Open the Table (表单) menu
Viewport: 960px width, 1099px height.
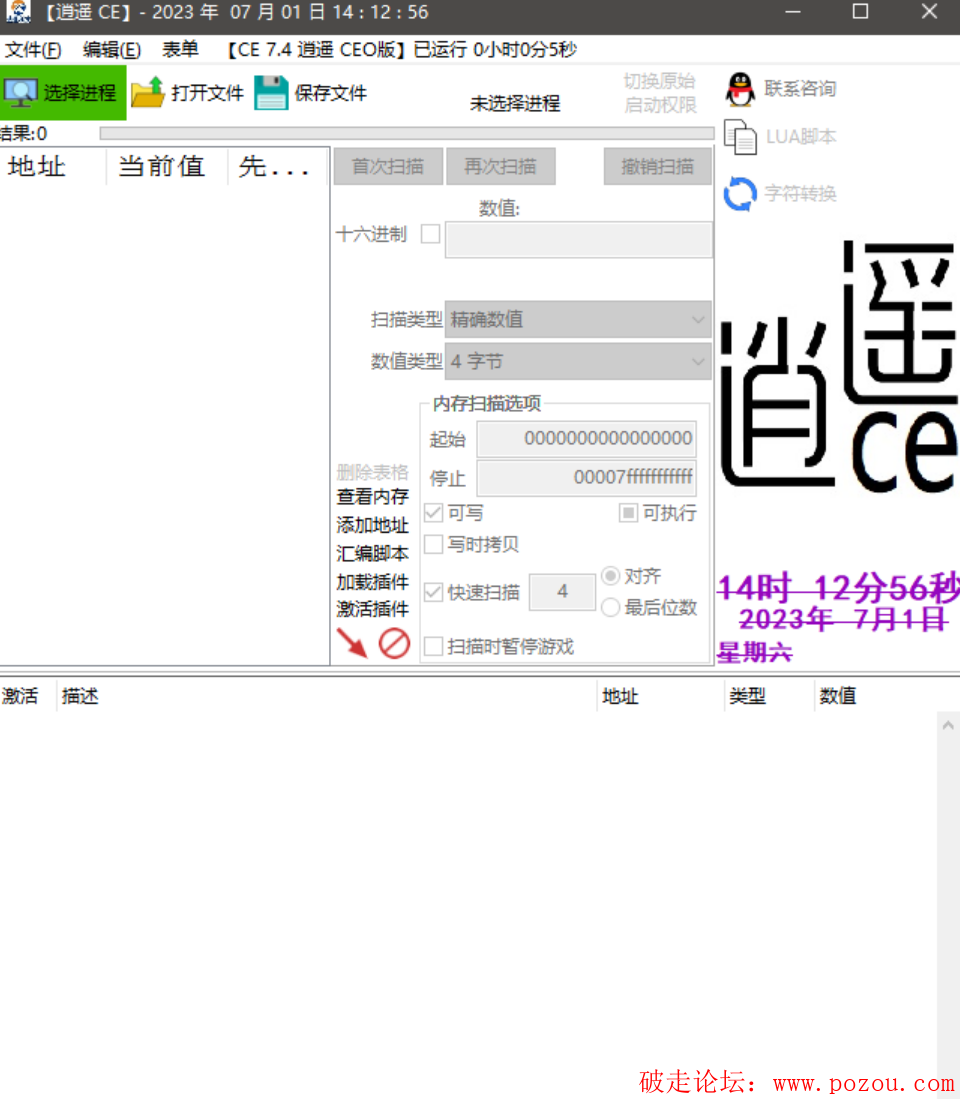point(180,50)
